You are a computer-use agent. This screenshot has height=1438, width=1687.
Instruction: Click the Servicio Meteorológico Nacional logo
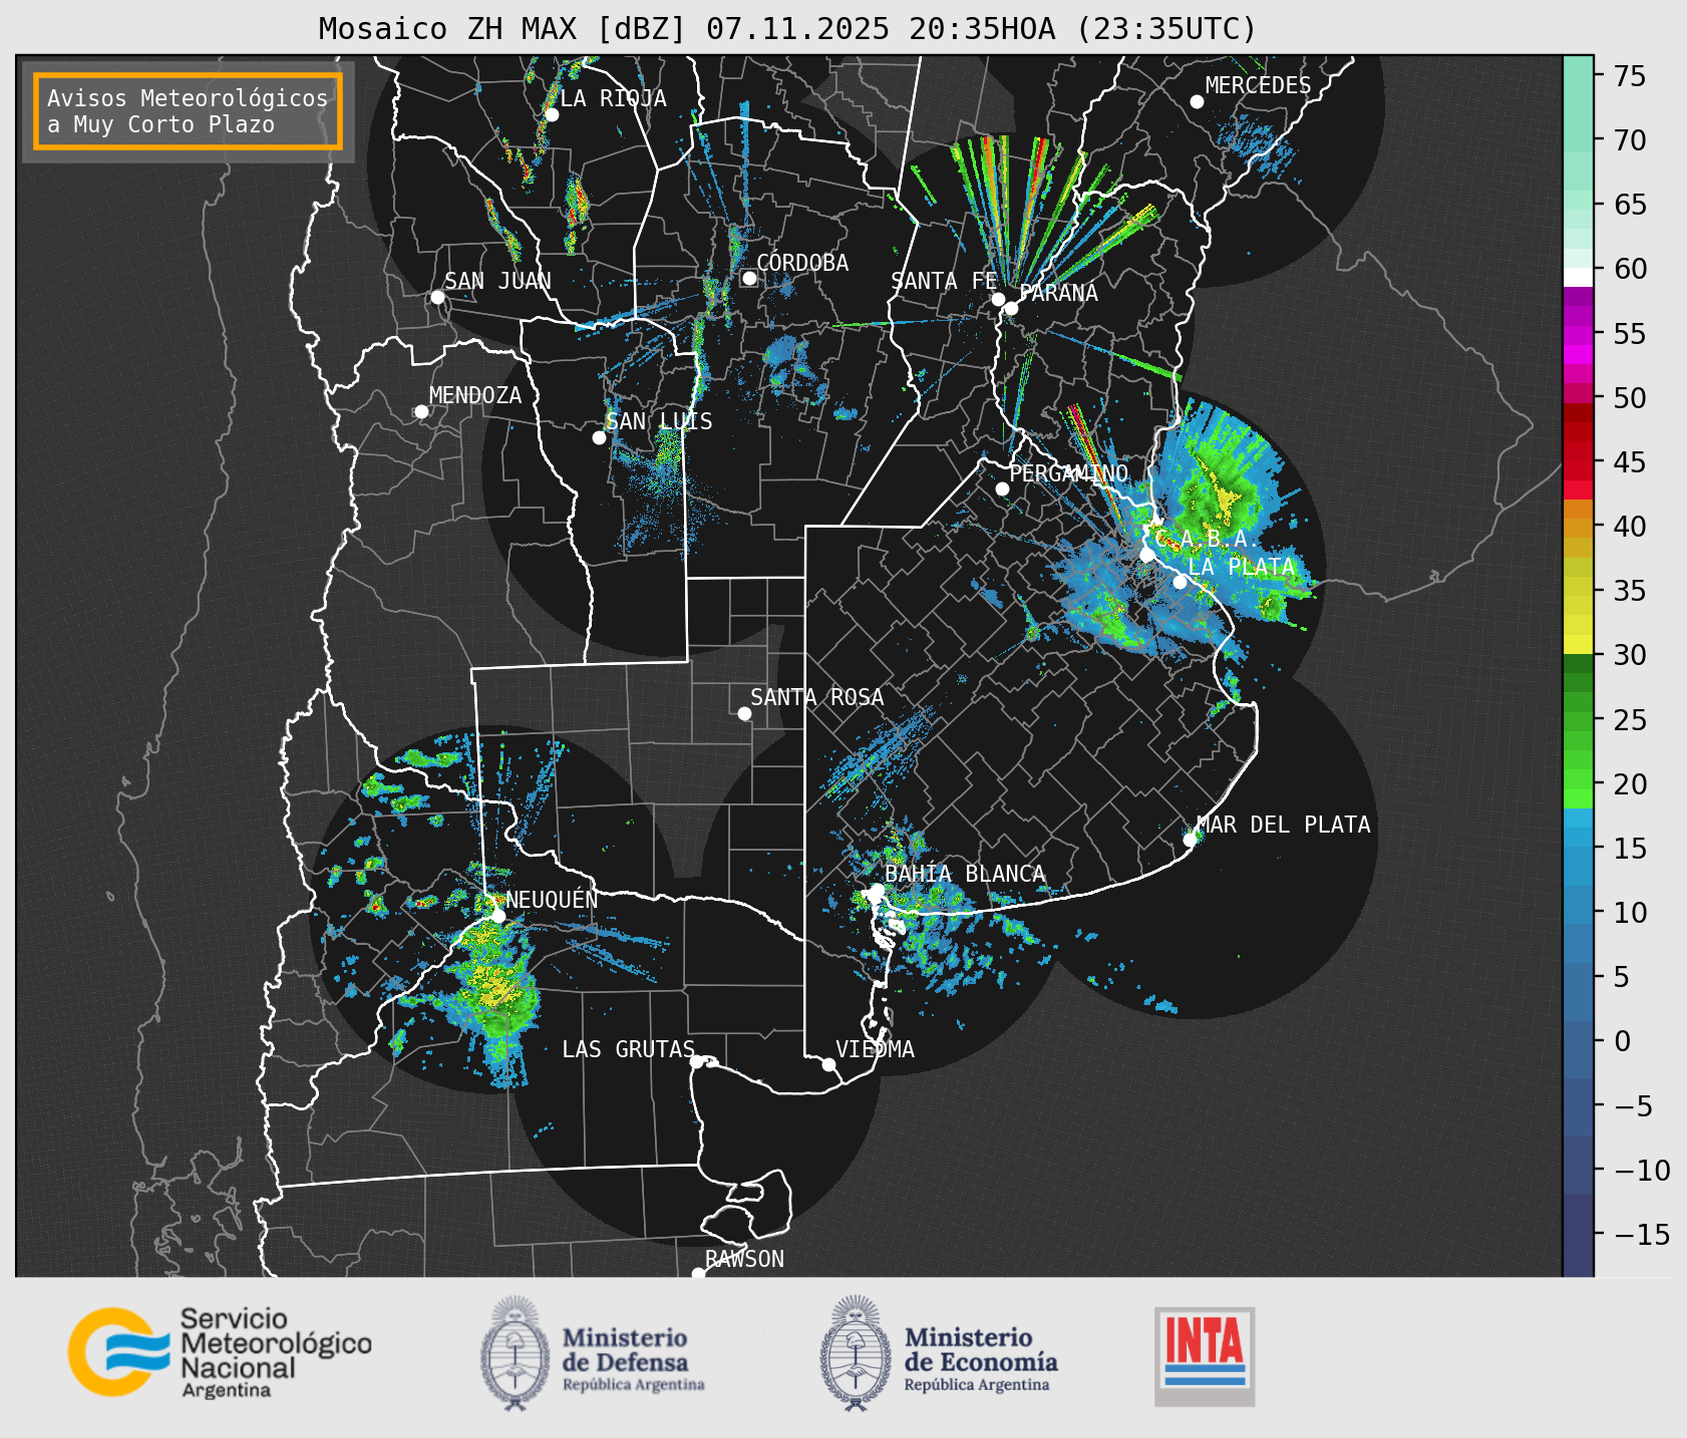(219, 1352)
